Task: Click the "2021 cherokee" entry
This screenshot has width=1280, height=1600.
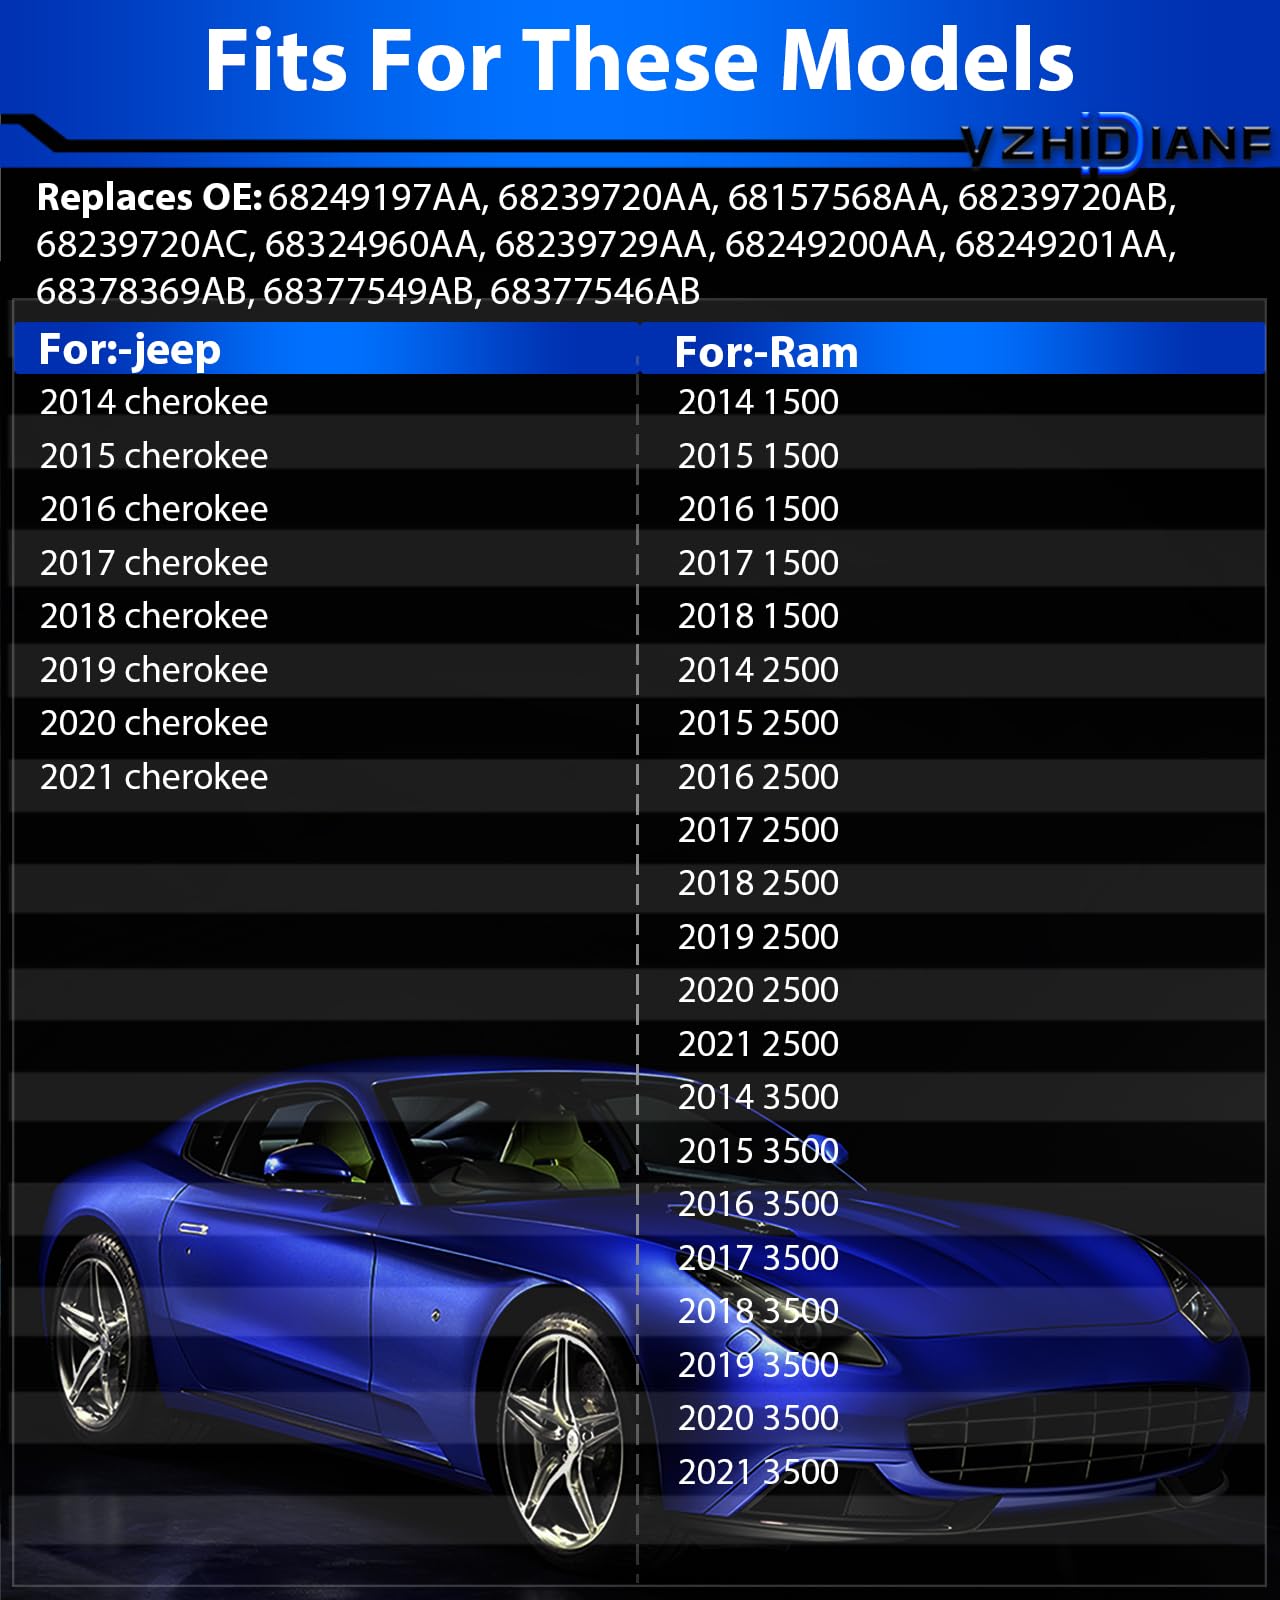Action: pos(154,777)
